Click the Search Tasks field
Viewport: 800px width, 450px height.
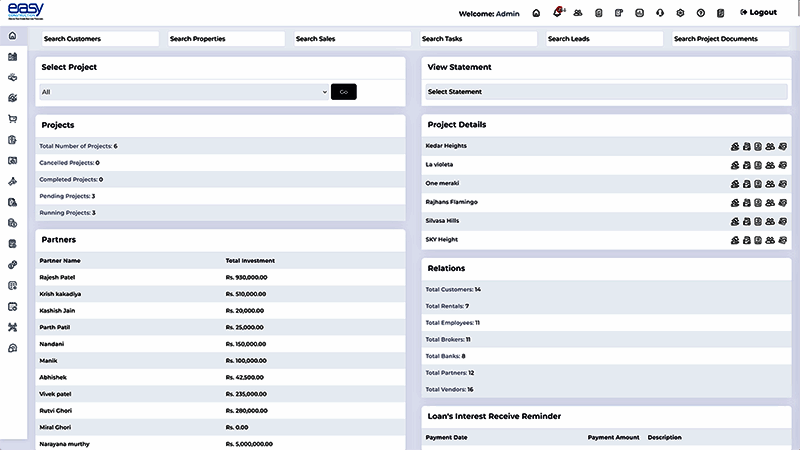478,39
